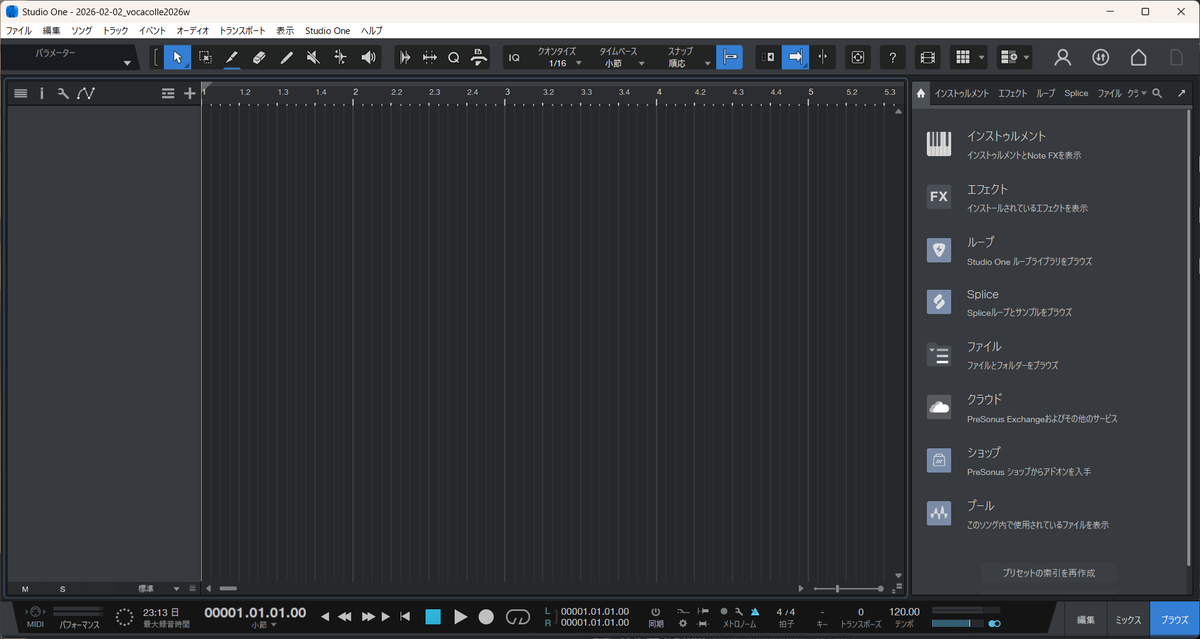Open the transfers updates icon
Image resolution: width=1200 pixels, height=639 pixels.
[x=1100, y=57]
